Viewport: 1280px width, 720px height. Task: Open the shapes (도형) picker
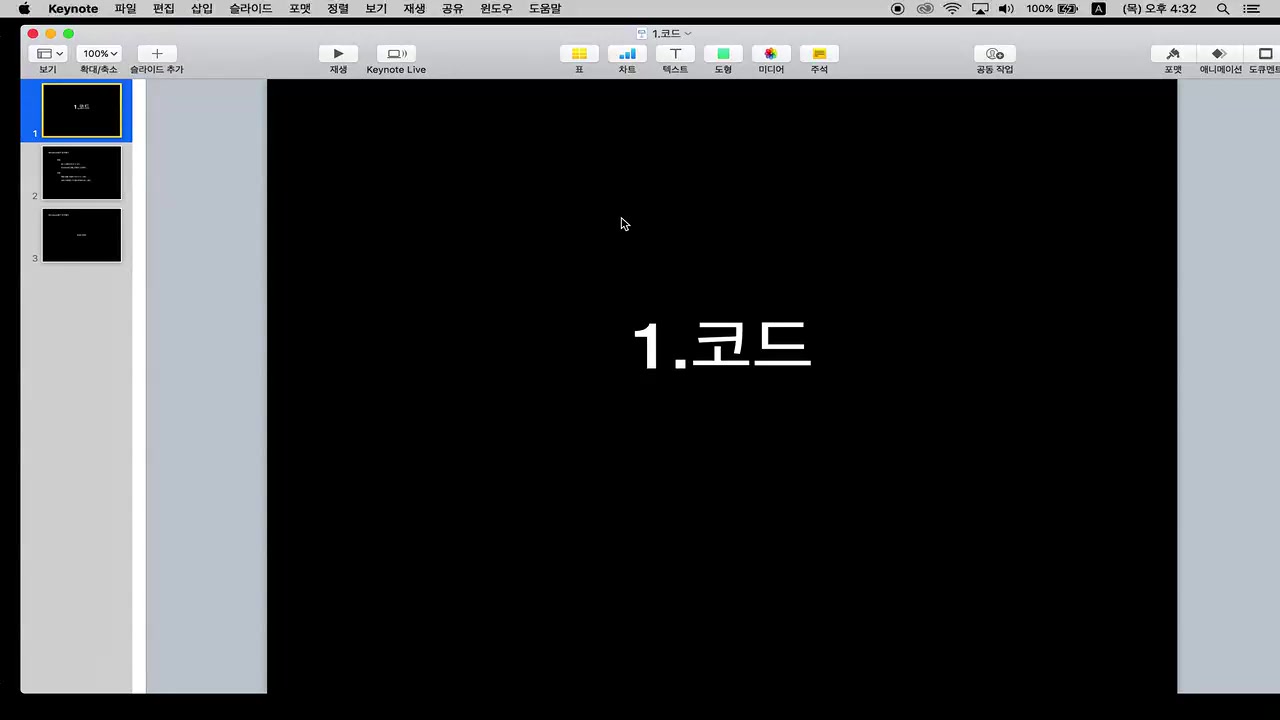click(x=723, y=54)
